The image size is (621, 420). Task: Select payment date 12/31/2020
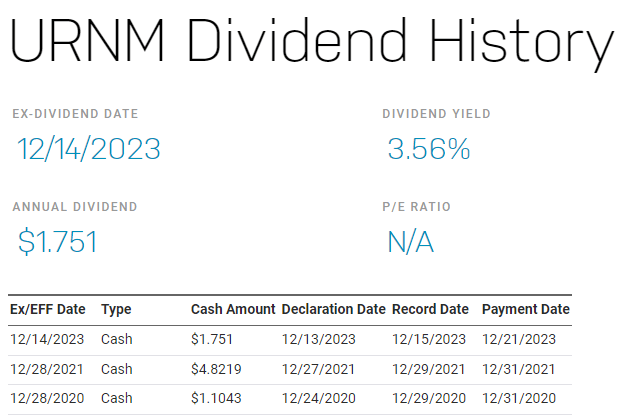(519, 399)
